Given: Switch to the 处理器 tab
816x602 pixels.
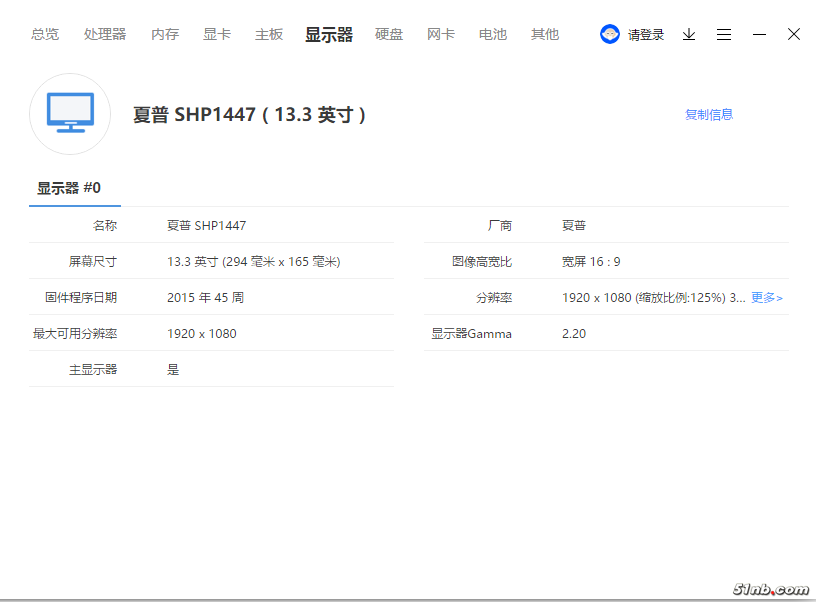Looking at the screenshot, I should pos(105,34).
